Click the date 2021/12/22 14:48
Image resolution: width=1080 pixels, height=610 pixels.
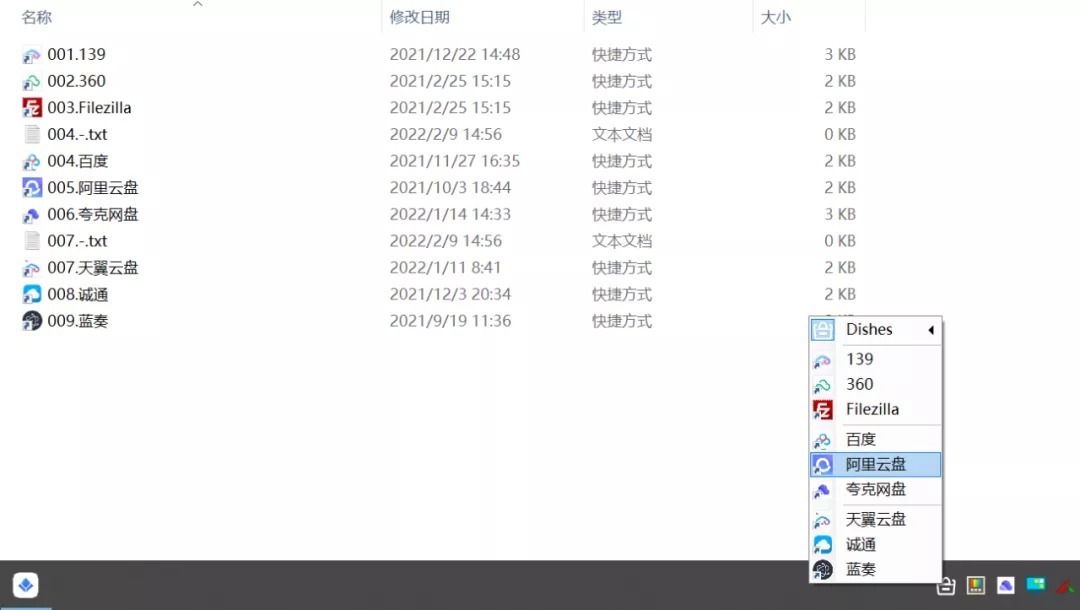[x=455, y=54]
